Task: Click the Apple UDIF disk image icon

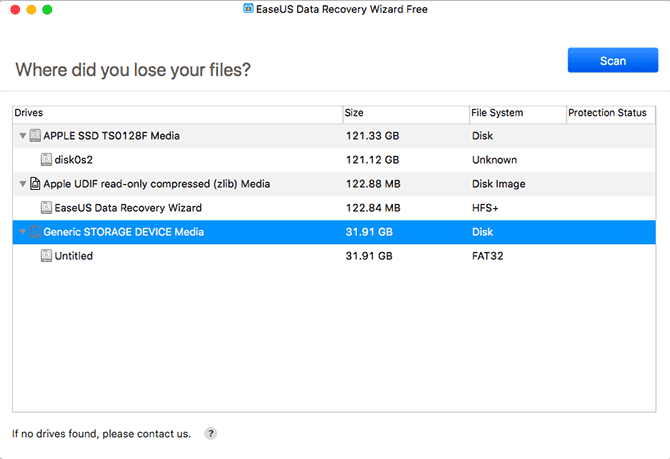Action: (x=35, y=184)
